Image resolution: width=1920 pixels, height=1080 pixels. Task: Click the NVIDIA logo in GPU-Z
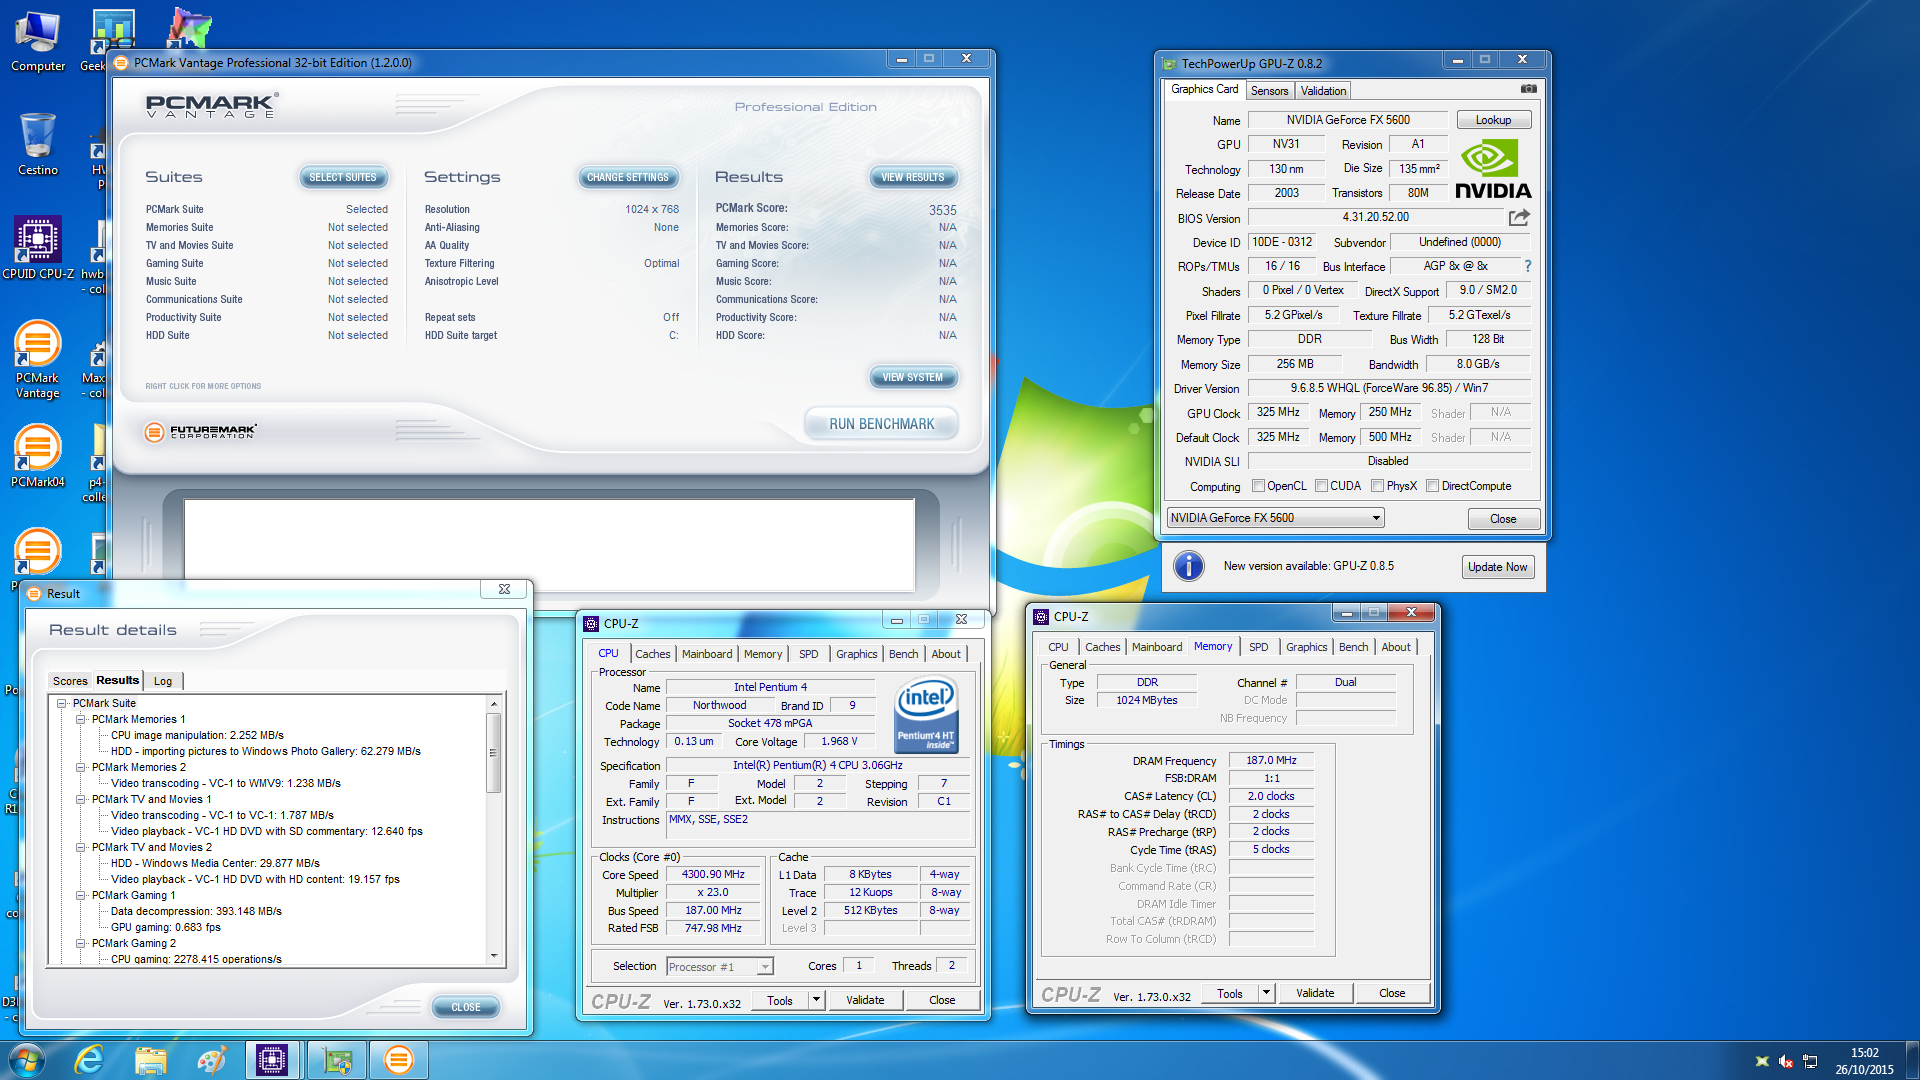click(x=1492, y=169)
